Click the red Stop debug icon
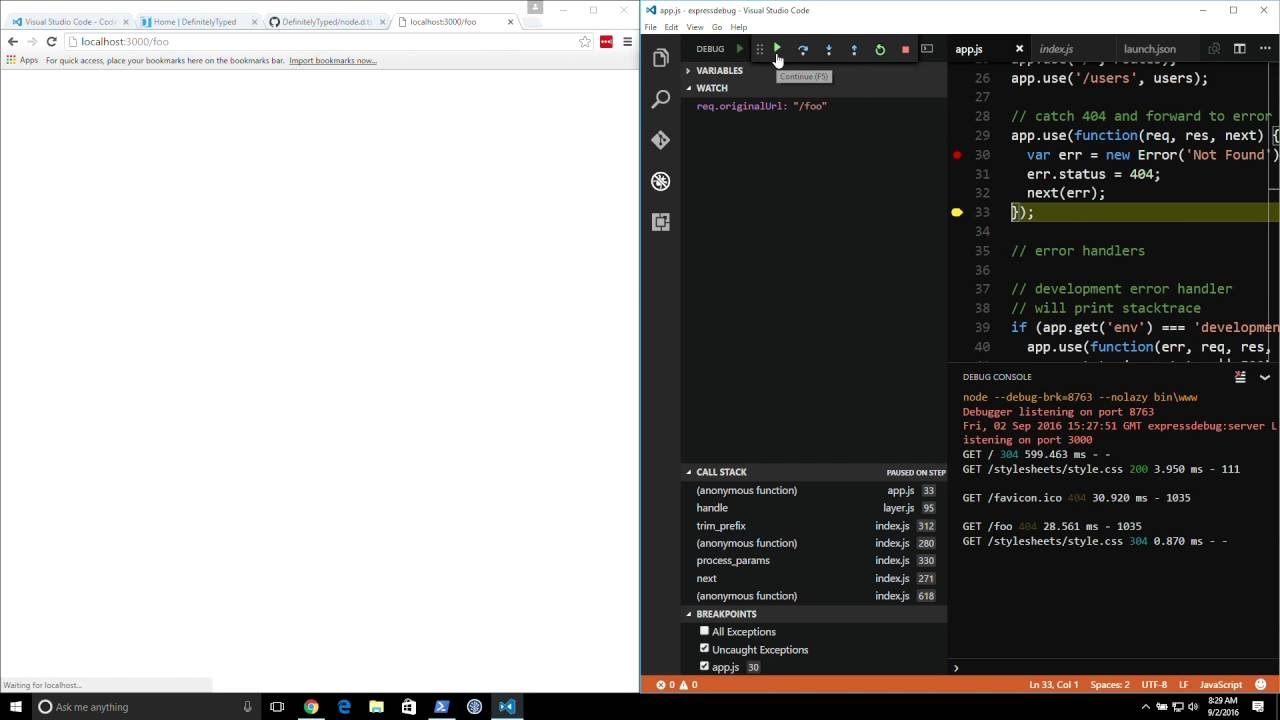This screenshot has height=720, width=1280. point(905,49)
